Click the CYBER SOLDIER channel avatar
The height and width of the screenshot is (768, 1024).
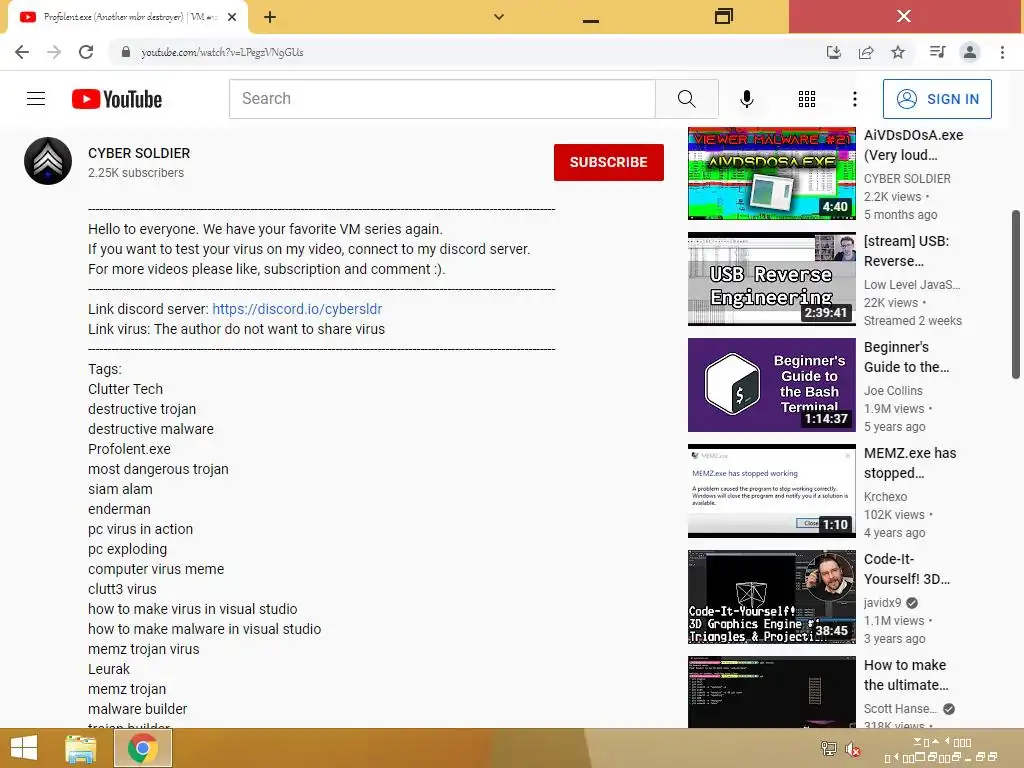(48, 161)
